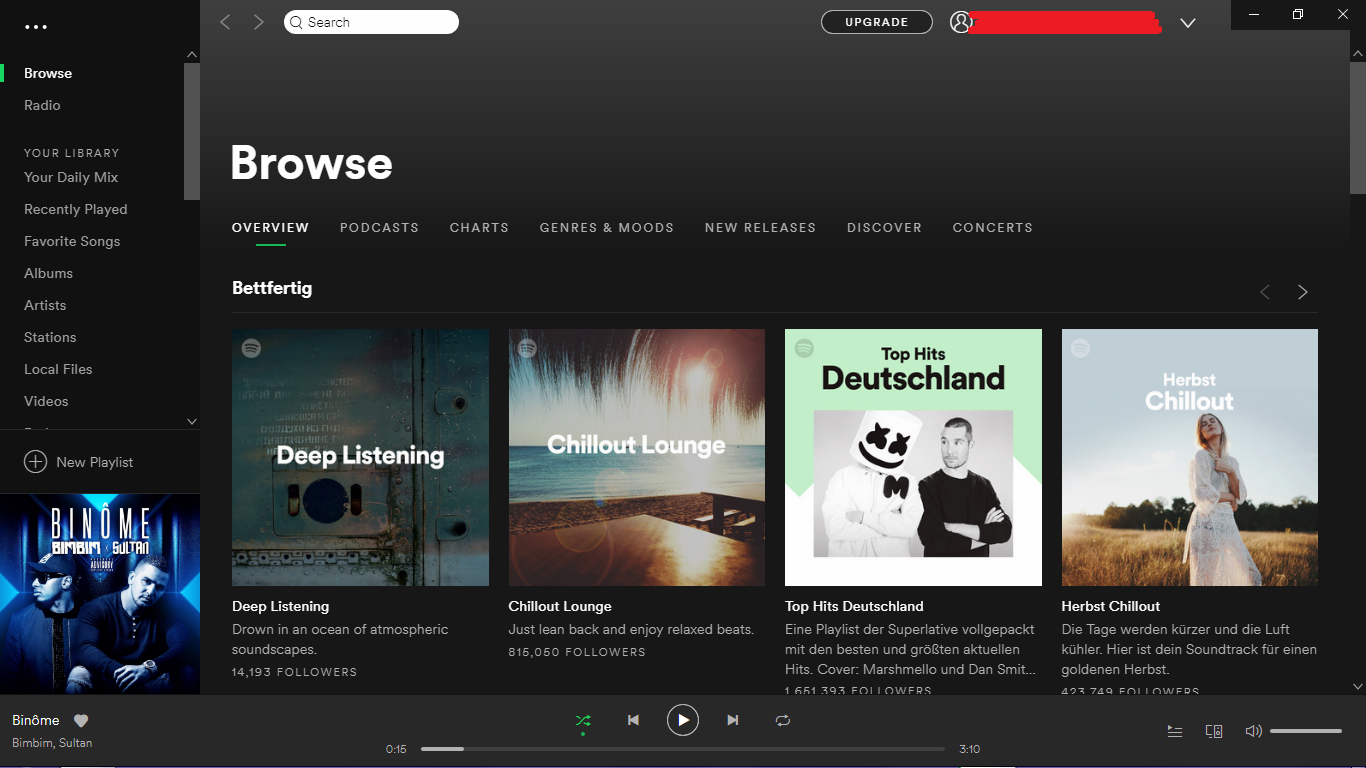Click the Upgrade button
The image size is (1366, 768).
click(876, 22)
